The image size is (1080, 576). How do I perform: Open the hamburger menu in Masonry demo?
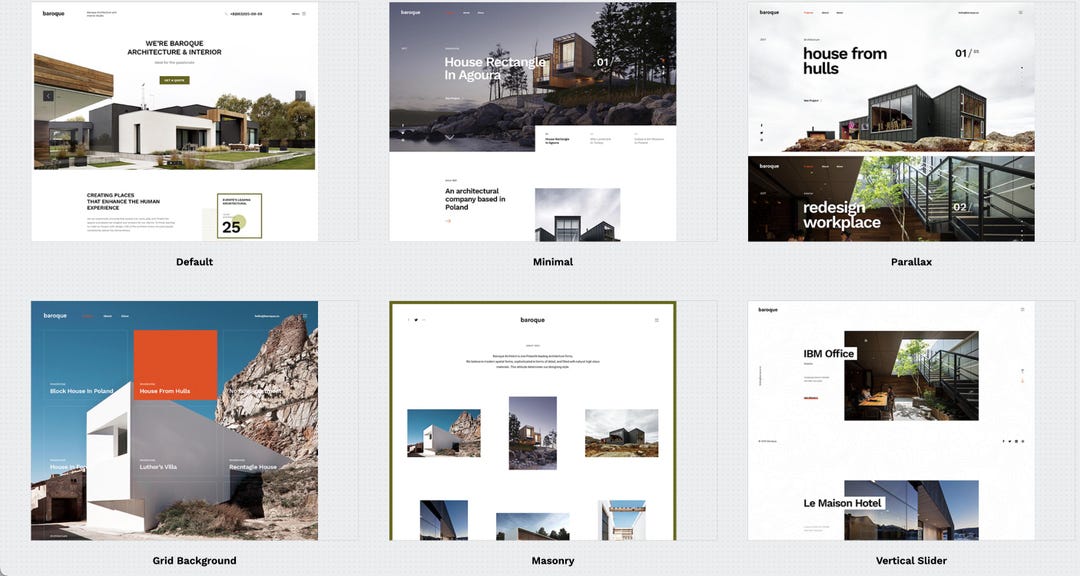pyautogui.click(x=656, y=320)
